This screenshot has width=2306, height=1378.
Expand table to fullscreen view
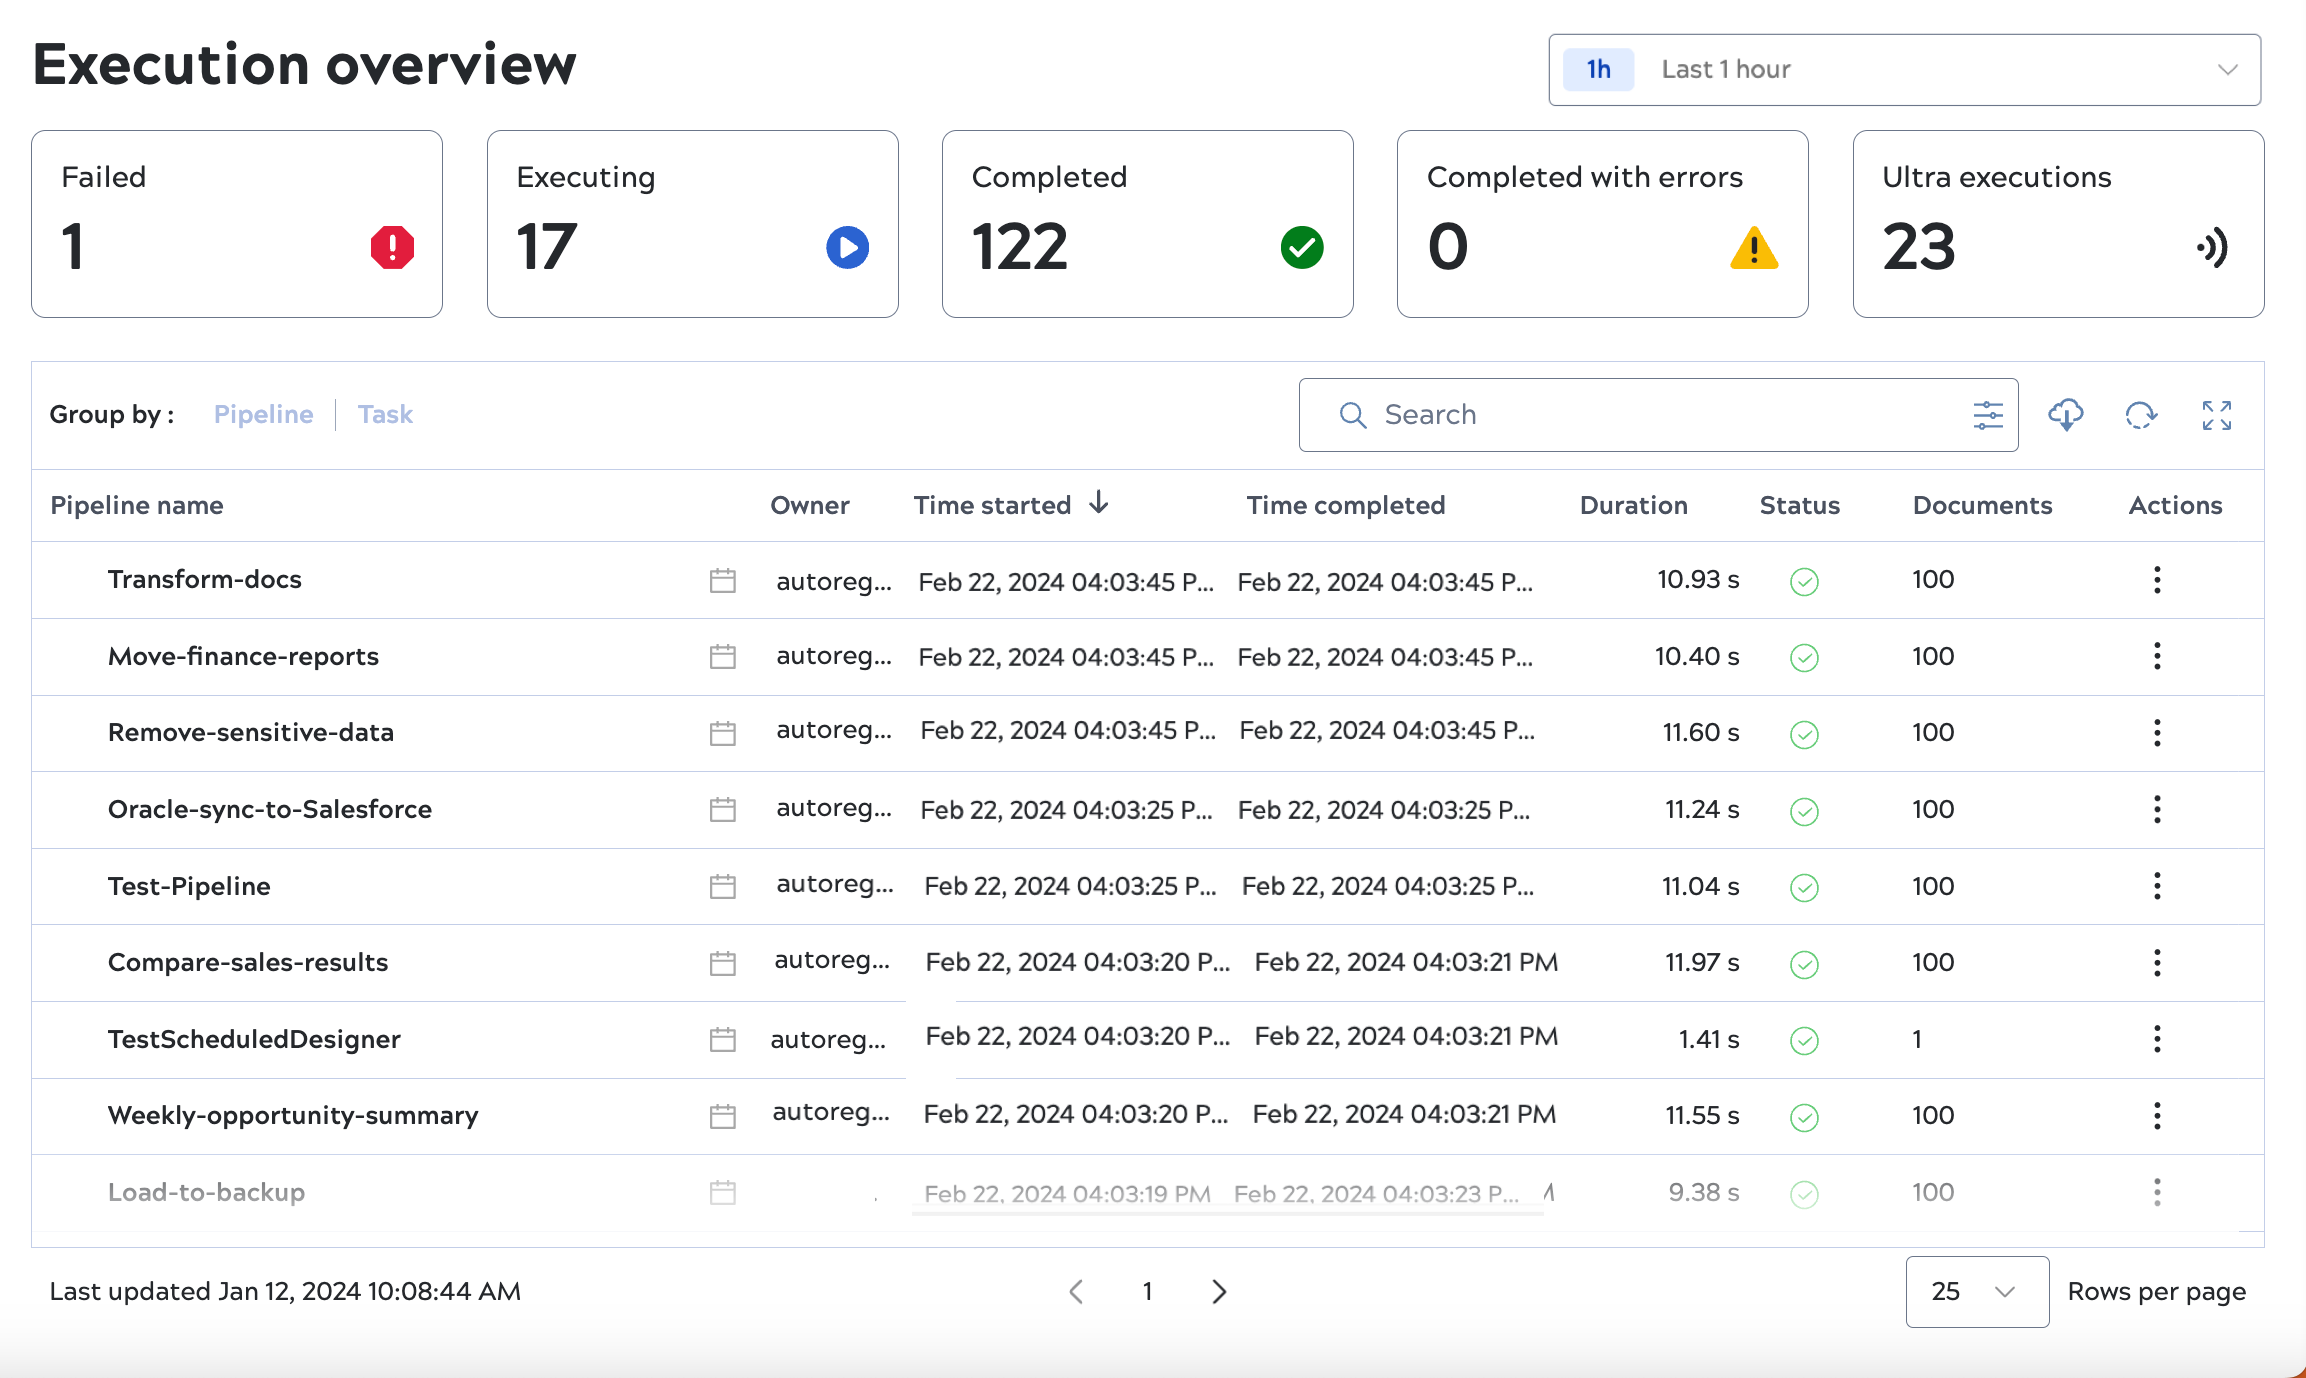(x=2216, y=414)
